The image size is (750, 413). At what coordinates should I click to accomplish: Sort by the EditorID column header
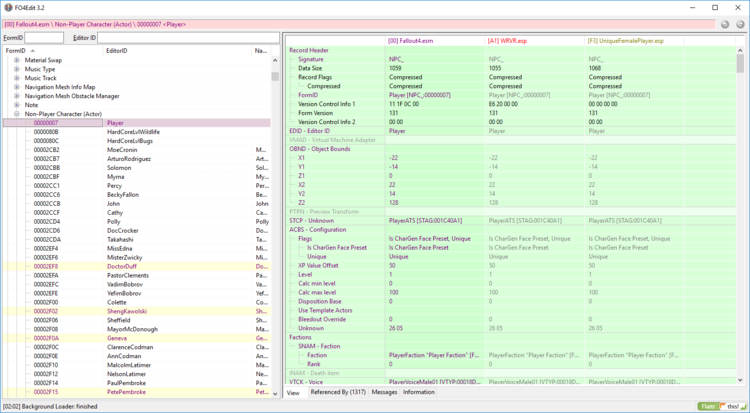[x=177, y=51]
